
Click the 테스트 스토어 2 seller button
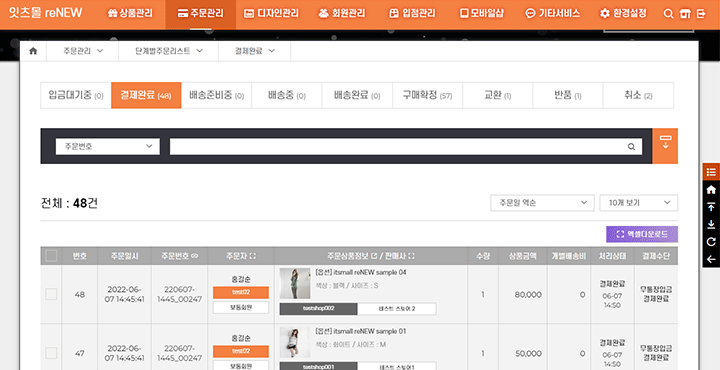click(x=397, y=308)
